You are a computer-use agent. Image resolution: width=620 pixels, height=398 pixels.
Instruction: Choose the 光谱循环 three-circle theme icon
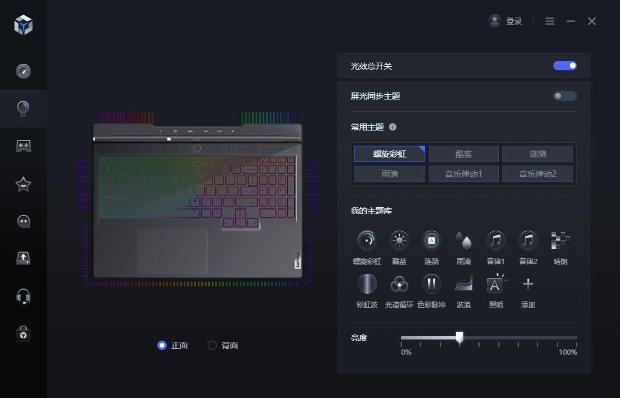[399, 284]
